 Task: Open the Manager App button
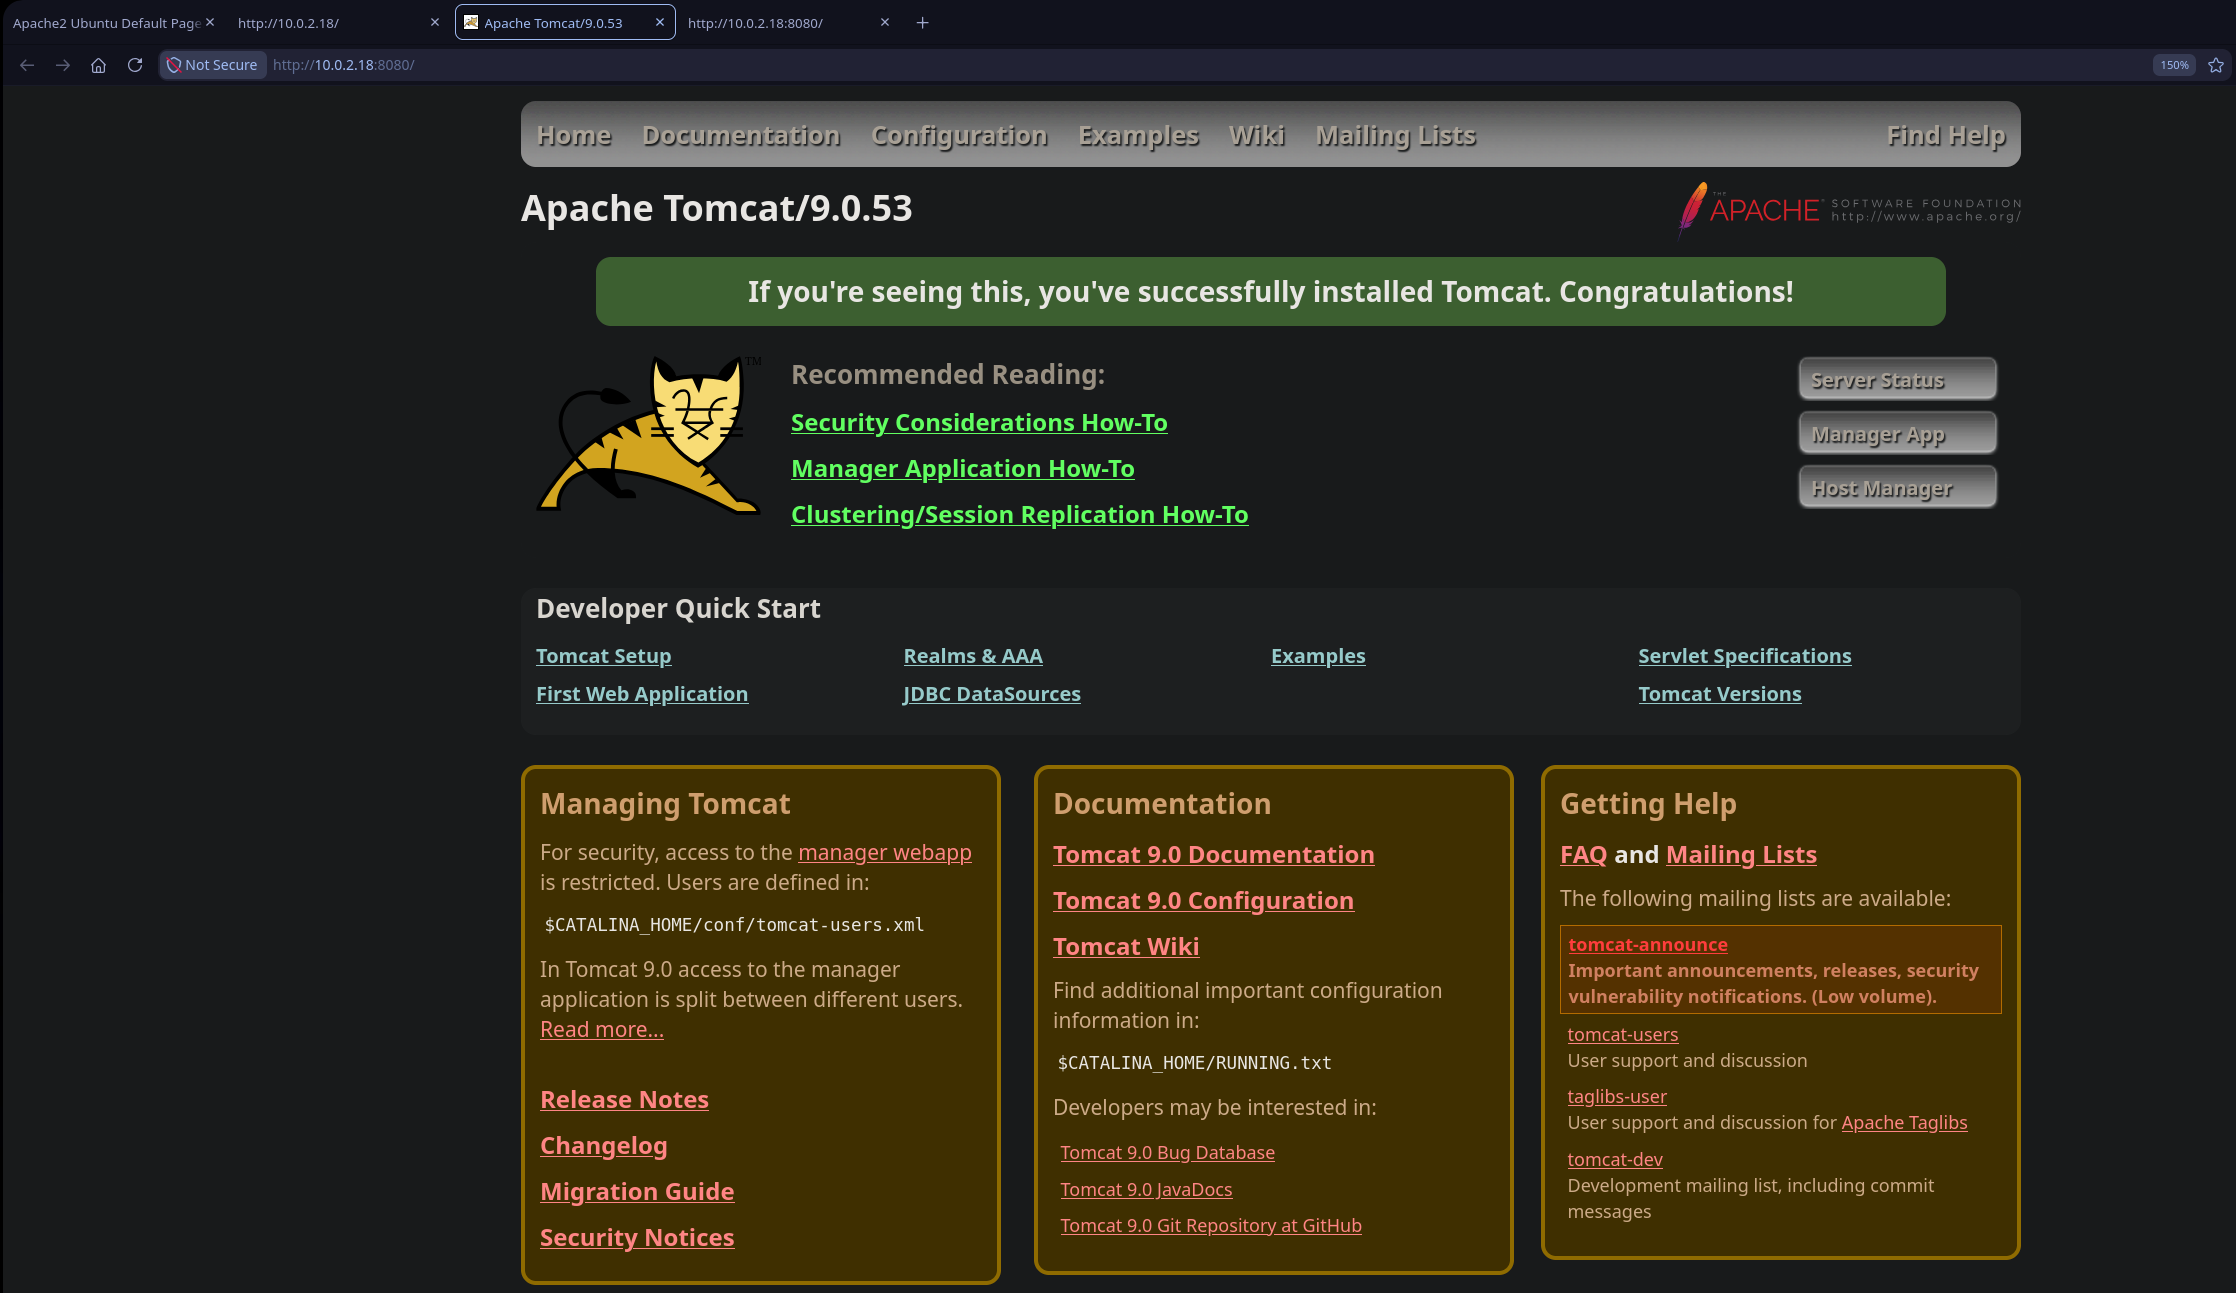[1897, 433]
